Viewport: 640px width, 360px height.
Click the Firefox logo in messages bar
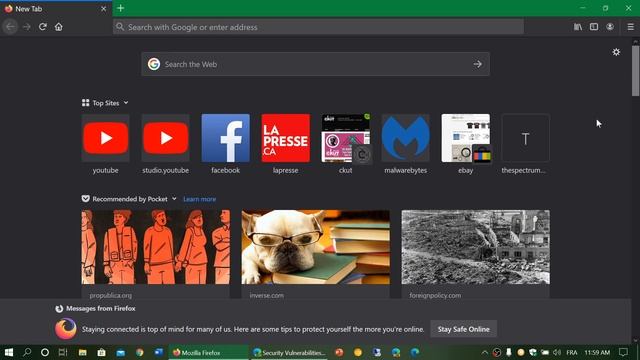(66, 329)
